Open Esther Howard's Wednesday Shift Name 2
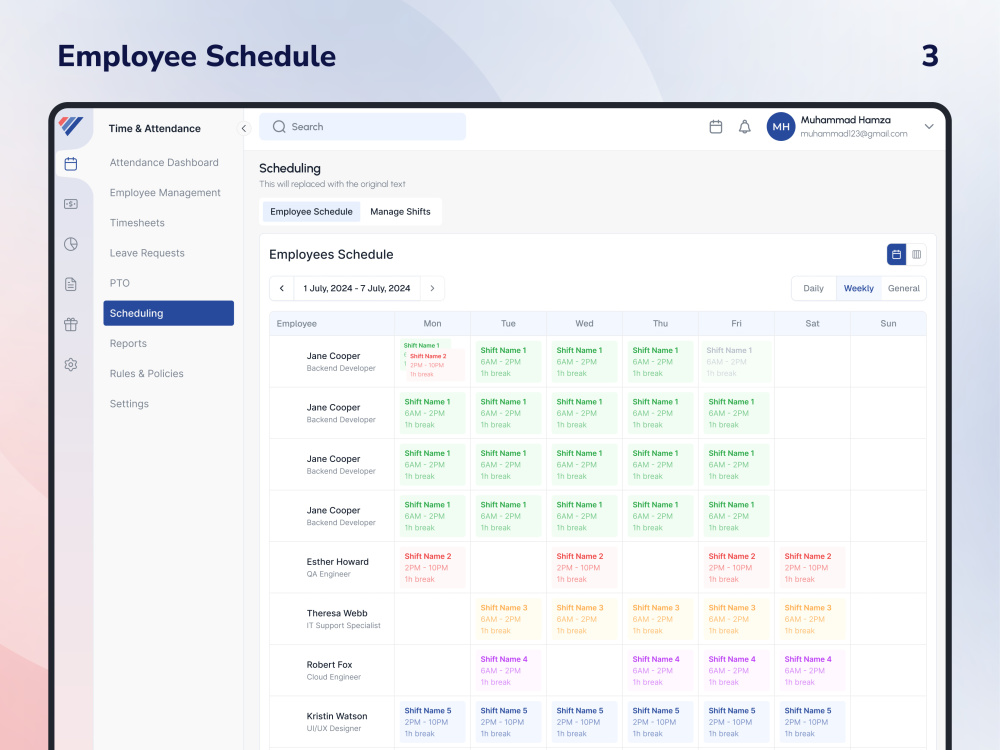The height and width of the screenshot is (750, 1000). click(584, 568)
